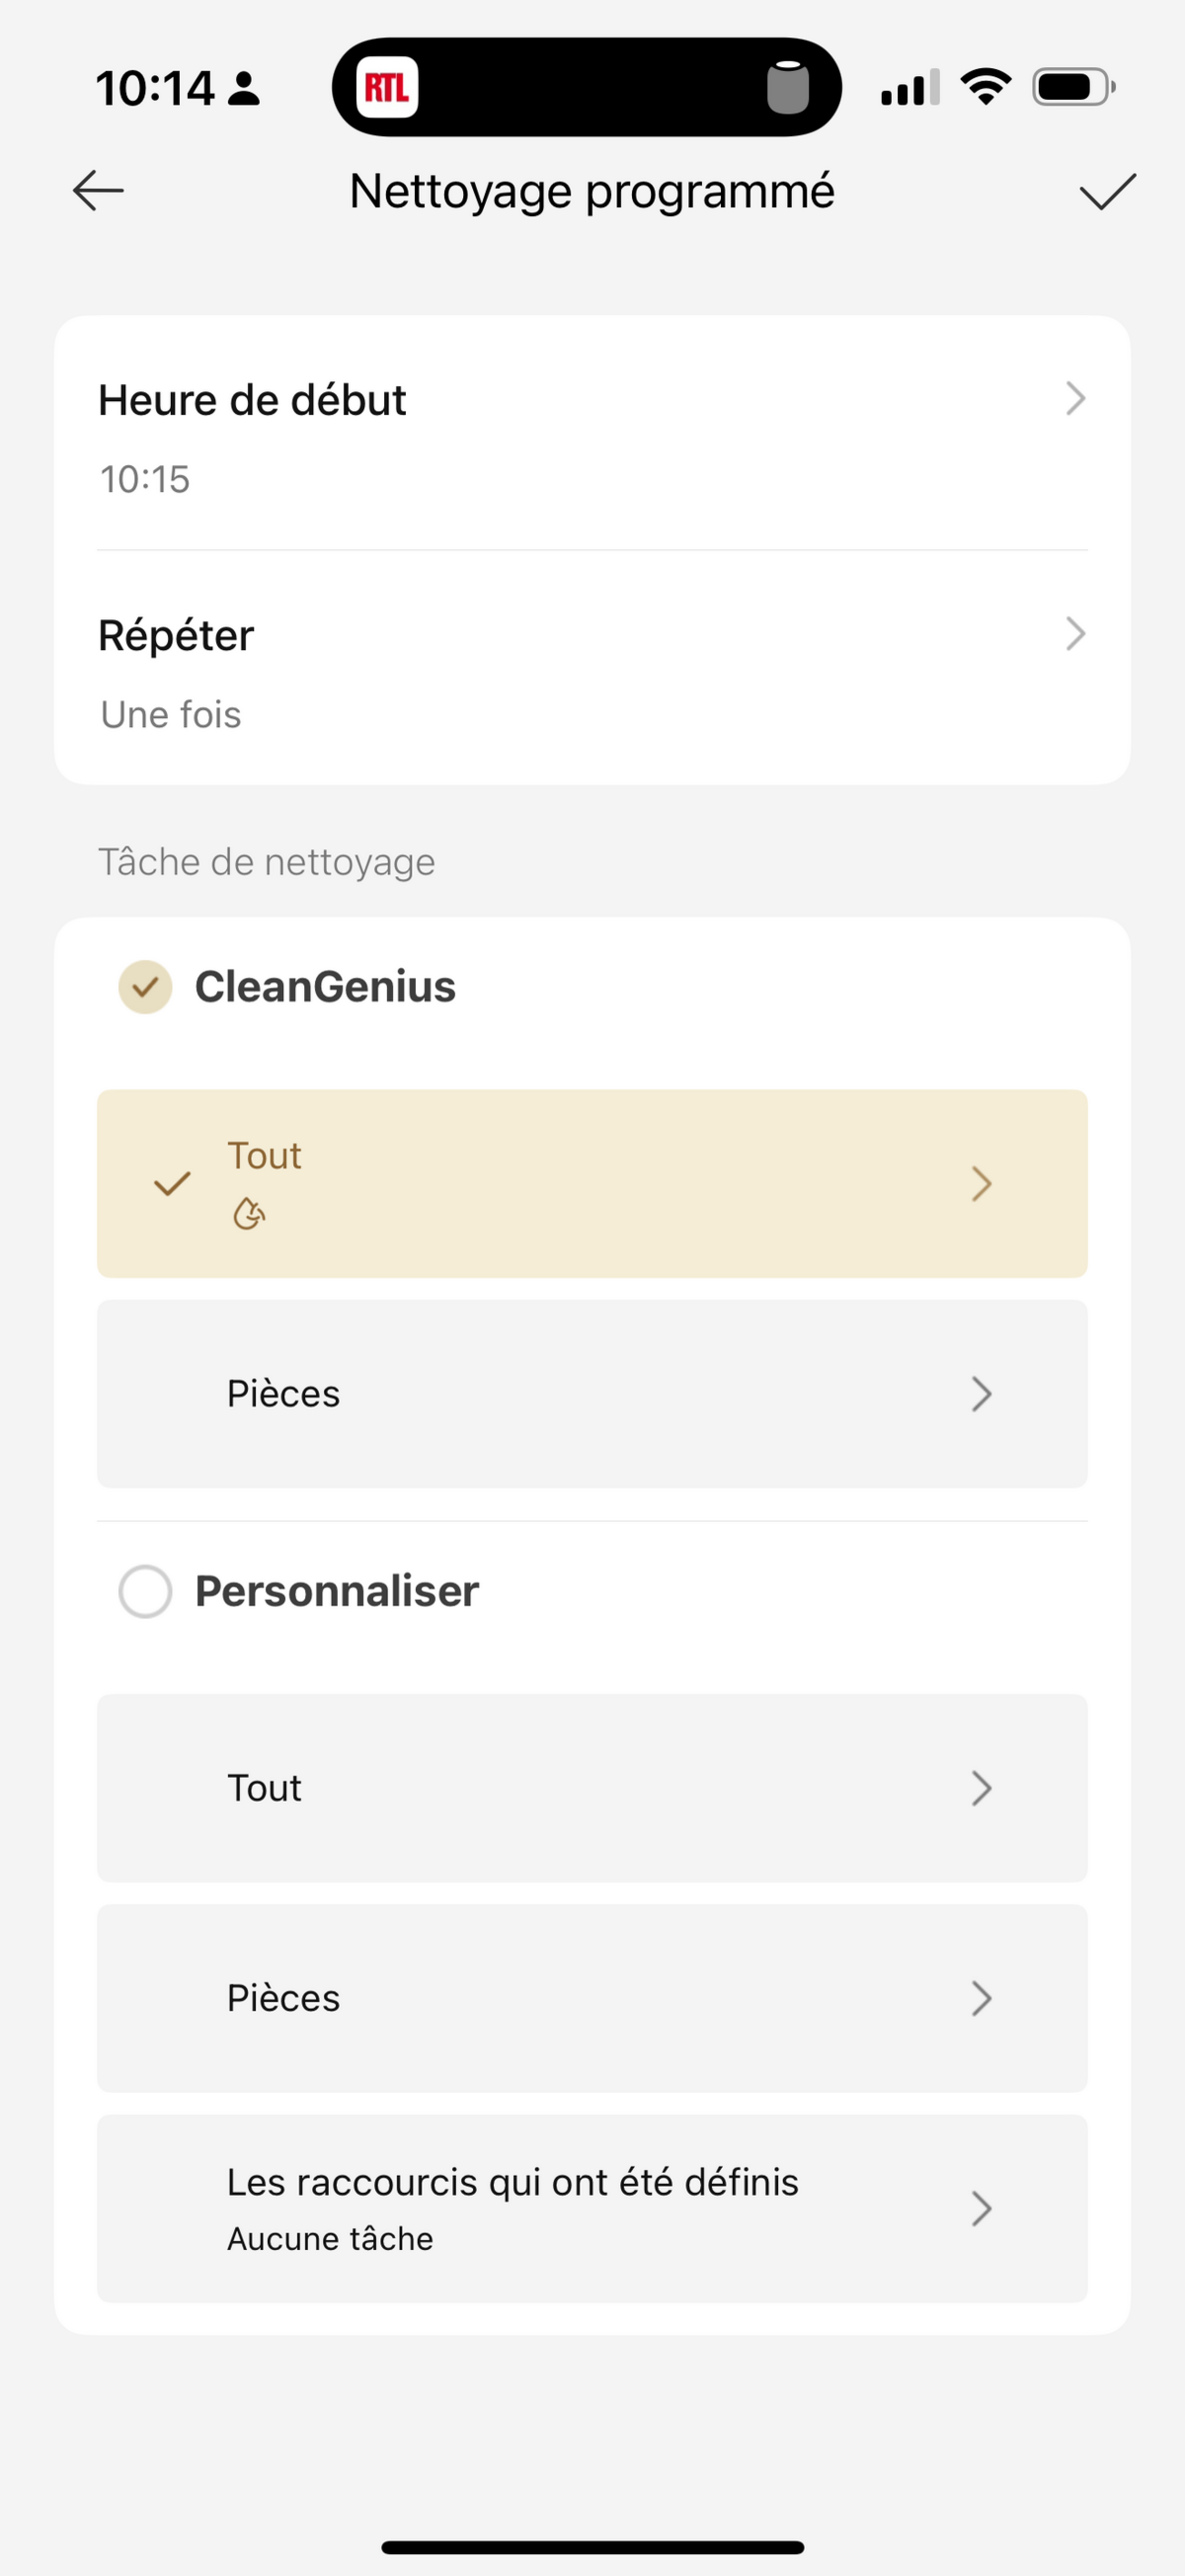This screenshot has width=1185, height=2576.
Task: Tap the home indicator bar
Action: pos(592,2546)
